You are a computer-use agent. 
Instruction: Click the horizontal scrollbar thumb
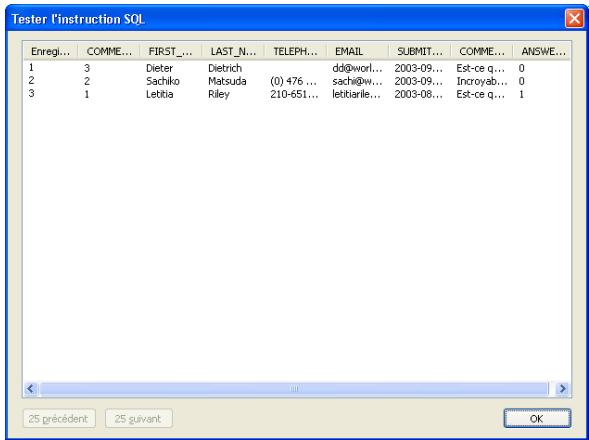(294, 388)
